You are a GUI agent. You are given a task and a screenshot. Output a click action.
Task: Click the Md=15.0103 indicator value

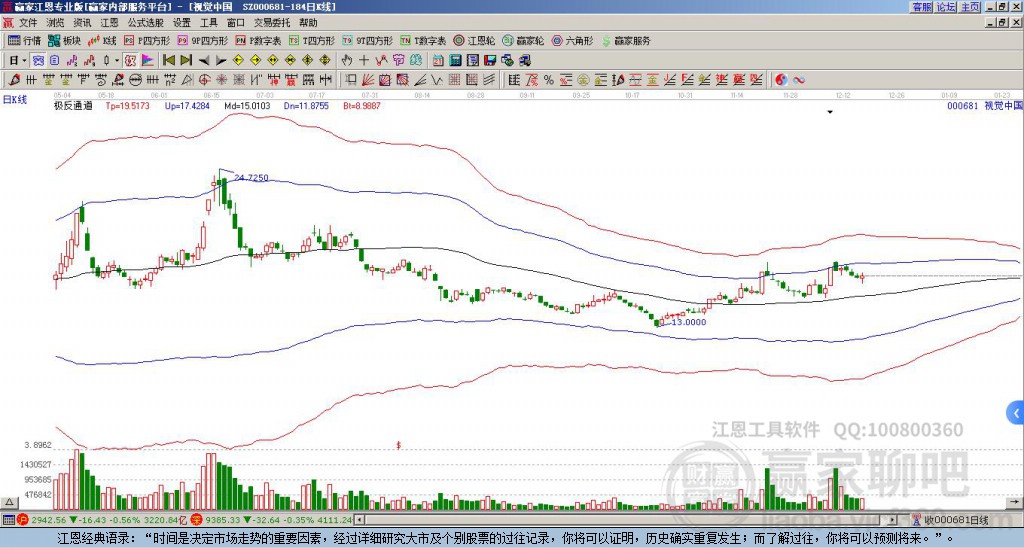[248, 106]
